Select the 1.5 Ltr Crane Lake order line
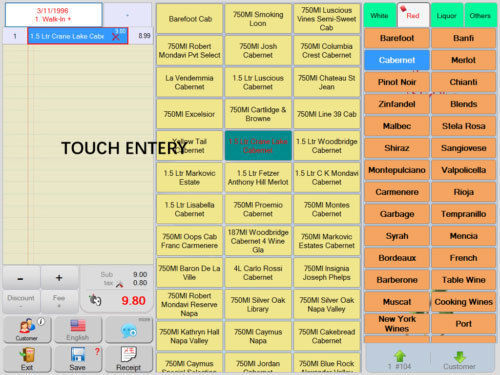Image resolution: width=500 pixels, height=375 pixels. pos(78,36)
